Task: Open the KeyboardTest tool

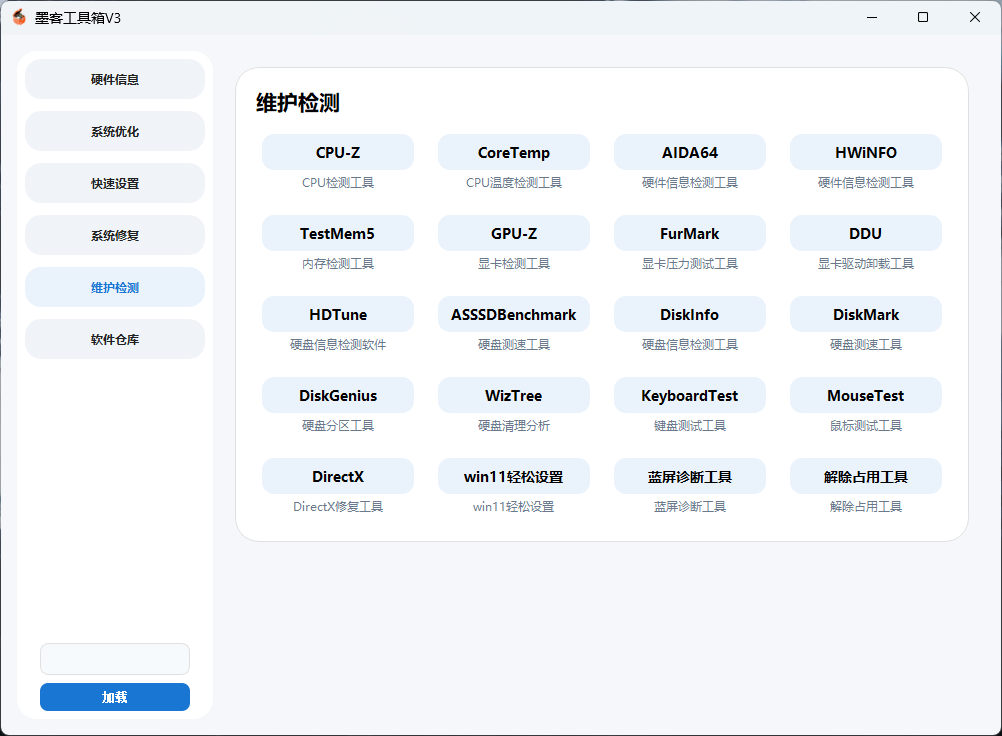Action: pyautogui.click(x=689, y=395)
